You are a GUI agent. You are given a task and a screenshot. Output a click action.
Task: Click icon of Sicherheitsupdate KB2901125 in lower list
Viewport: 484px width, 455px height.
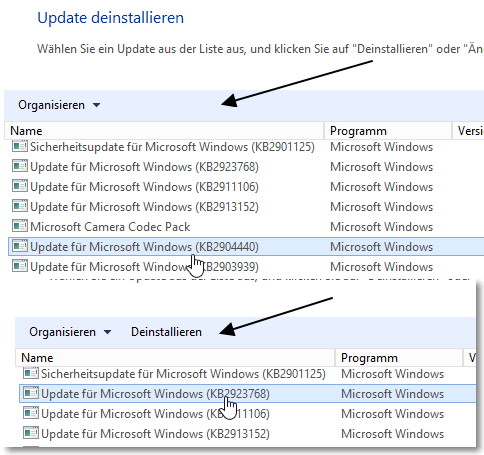point(31,374)
